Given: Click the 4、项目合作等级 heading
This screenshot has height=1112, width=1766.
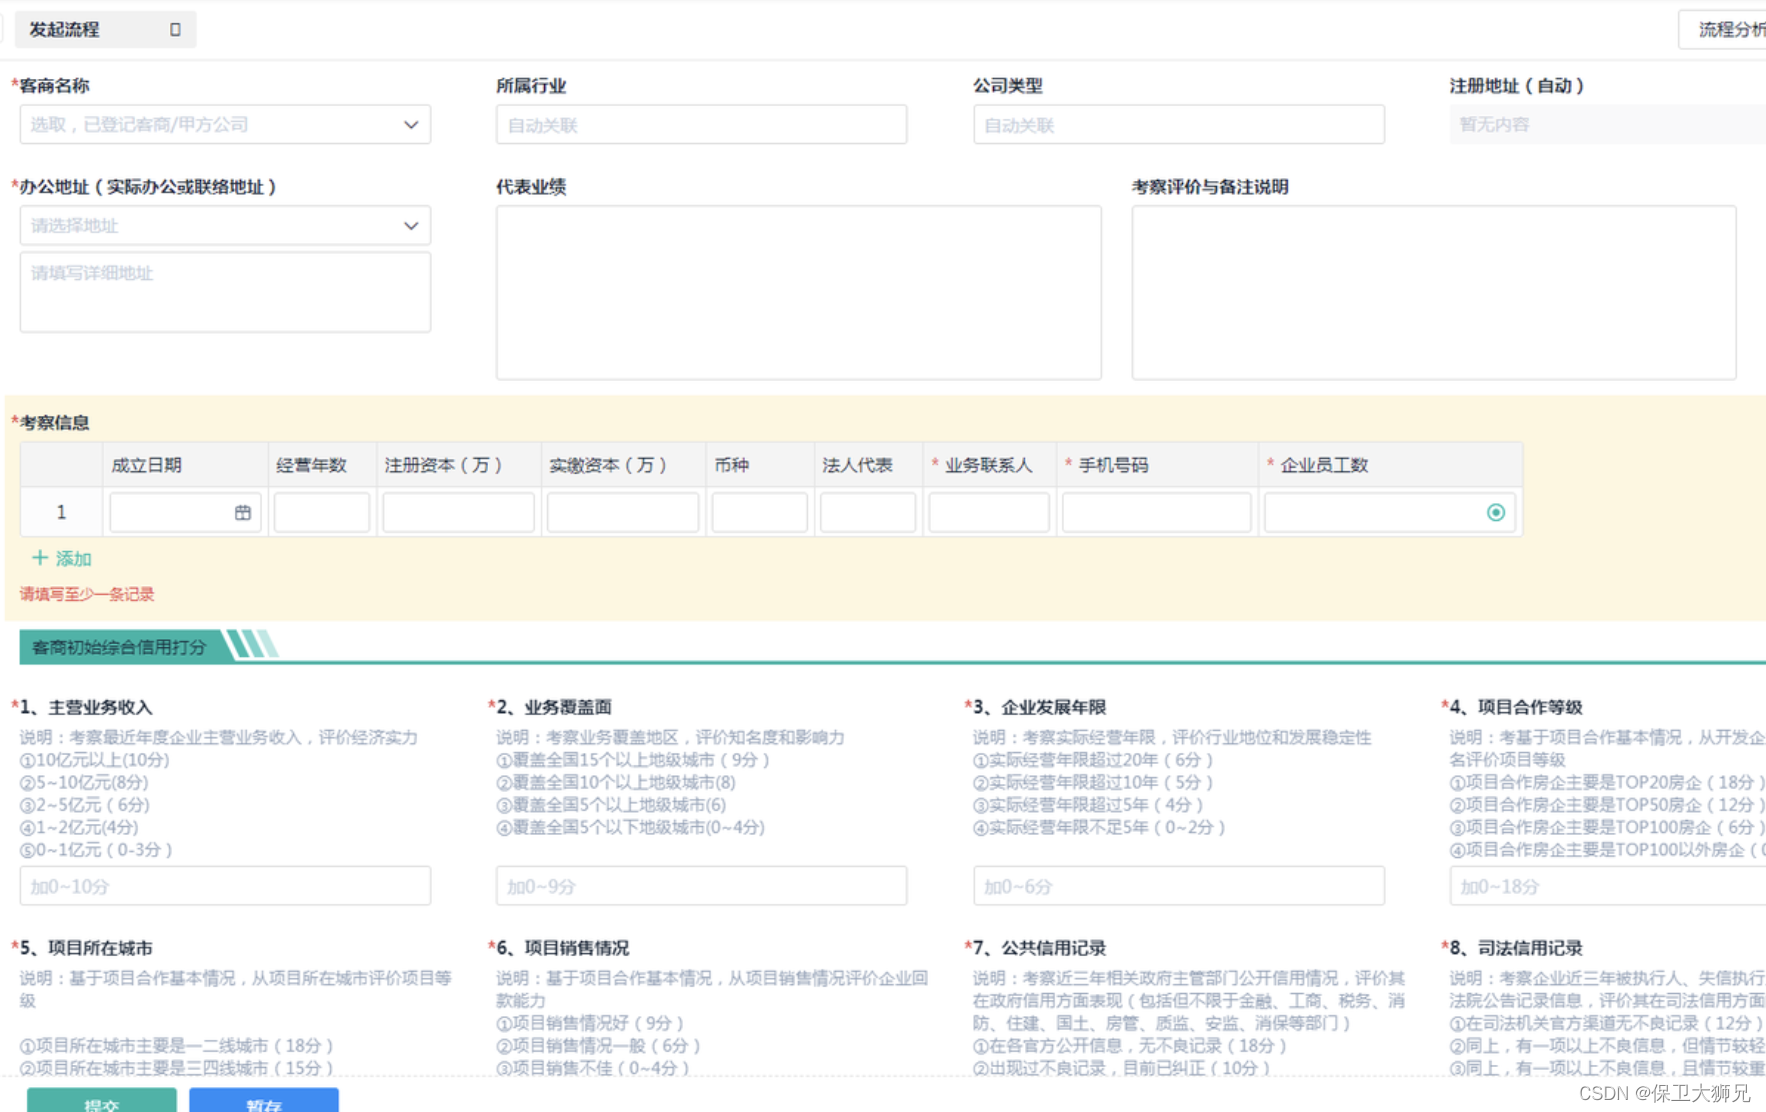Looking at the screenshot, I should click(x=1516, y=707).
